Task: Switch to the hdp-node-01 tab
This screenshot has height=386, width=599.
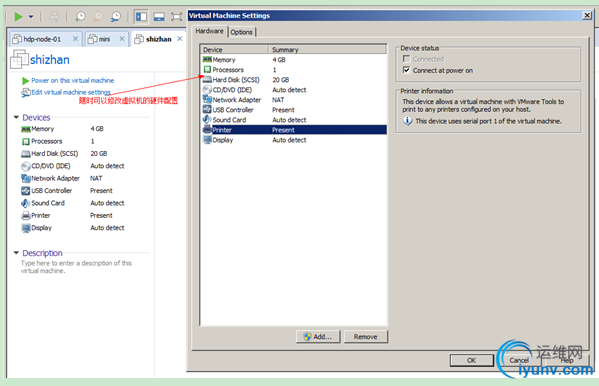Action: click(x=42, y=39)
